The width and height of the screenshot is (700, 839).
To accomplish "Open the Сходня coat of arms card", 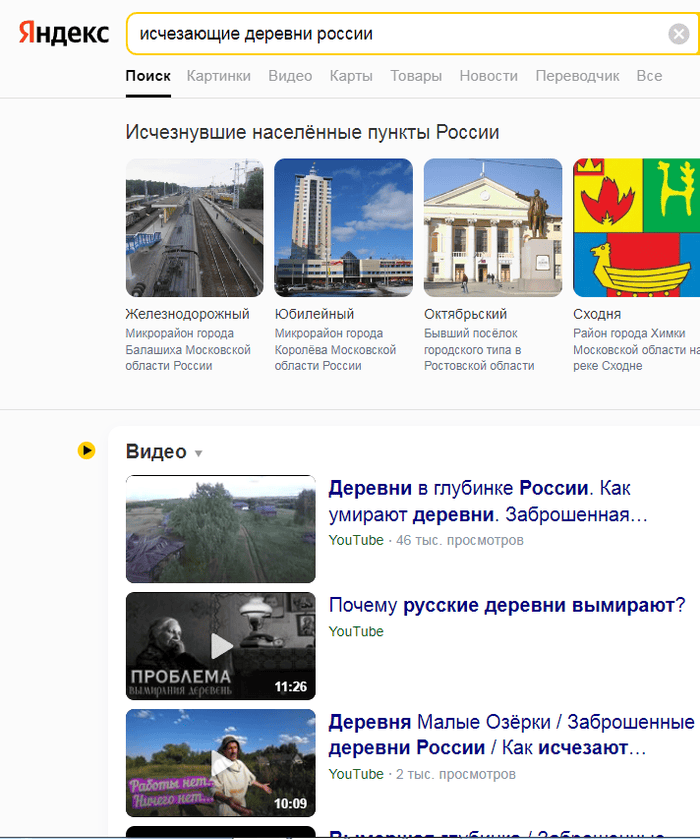I will [636, 227].
